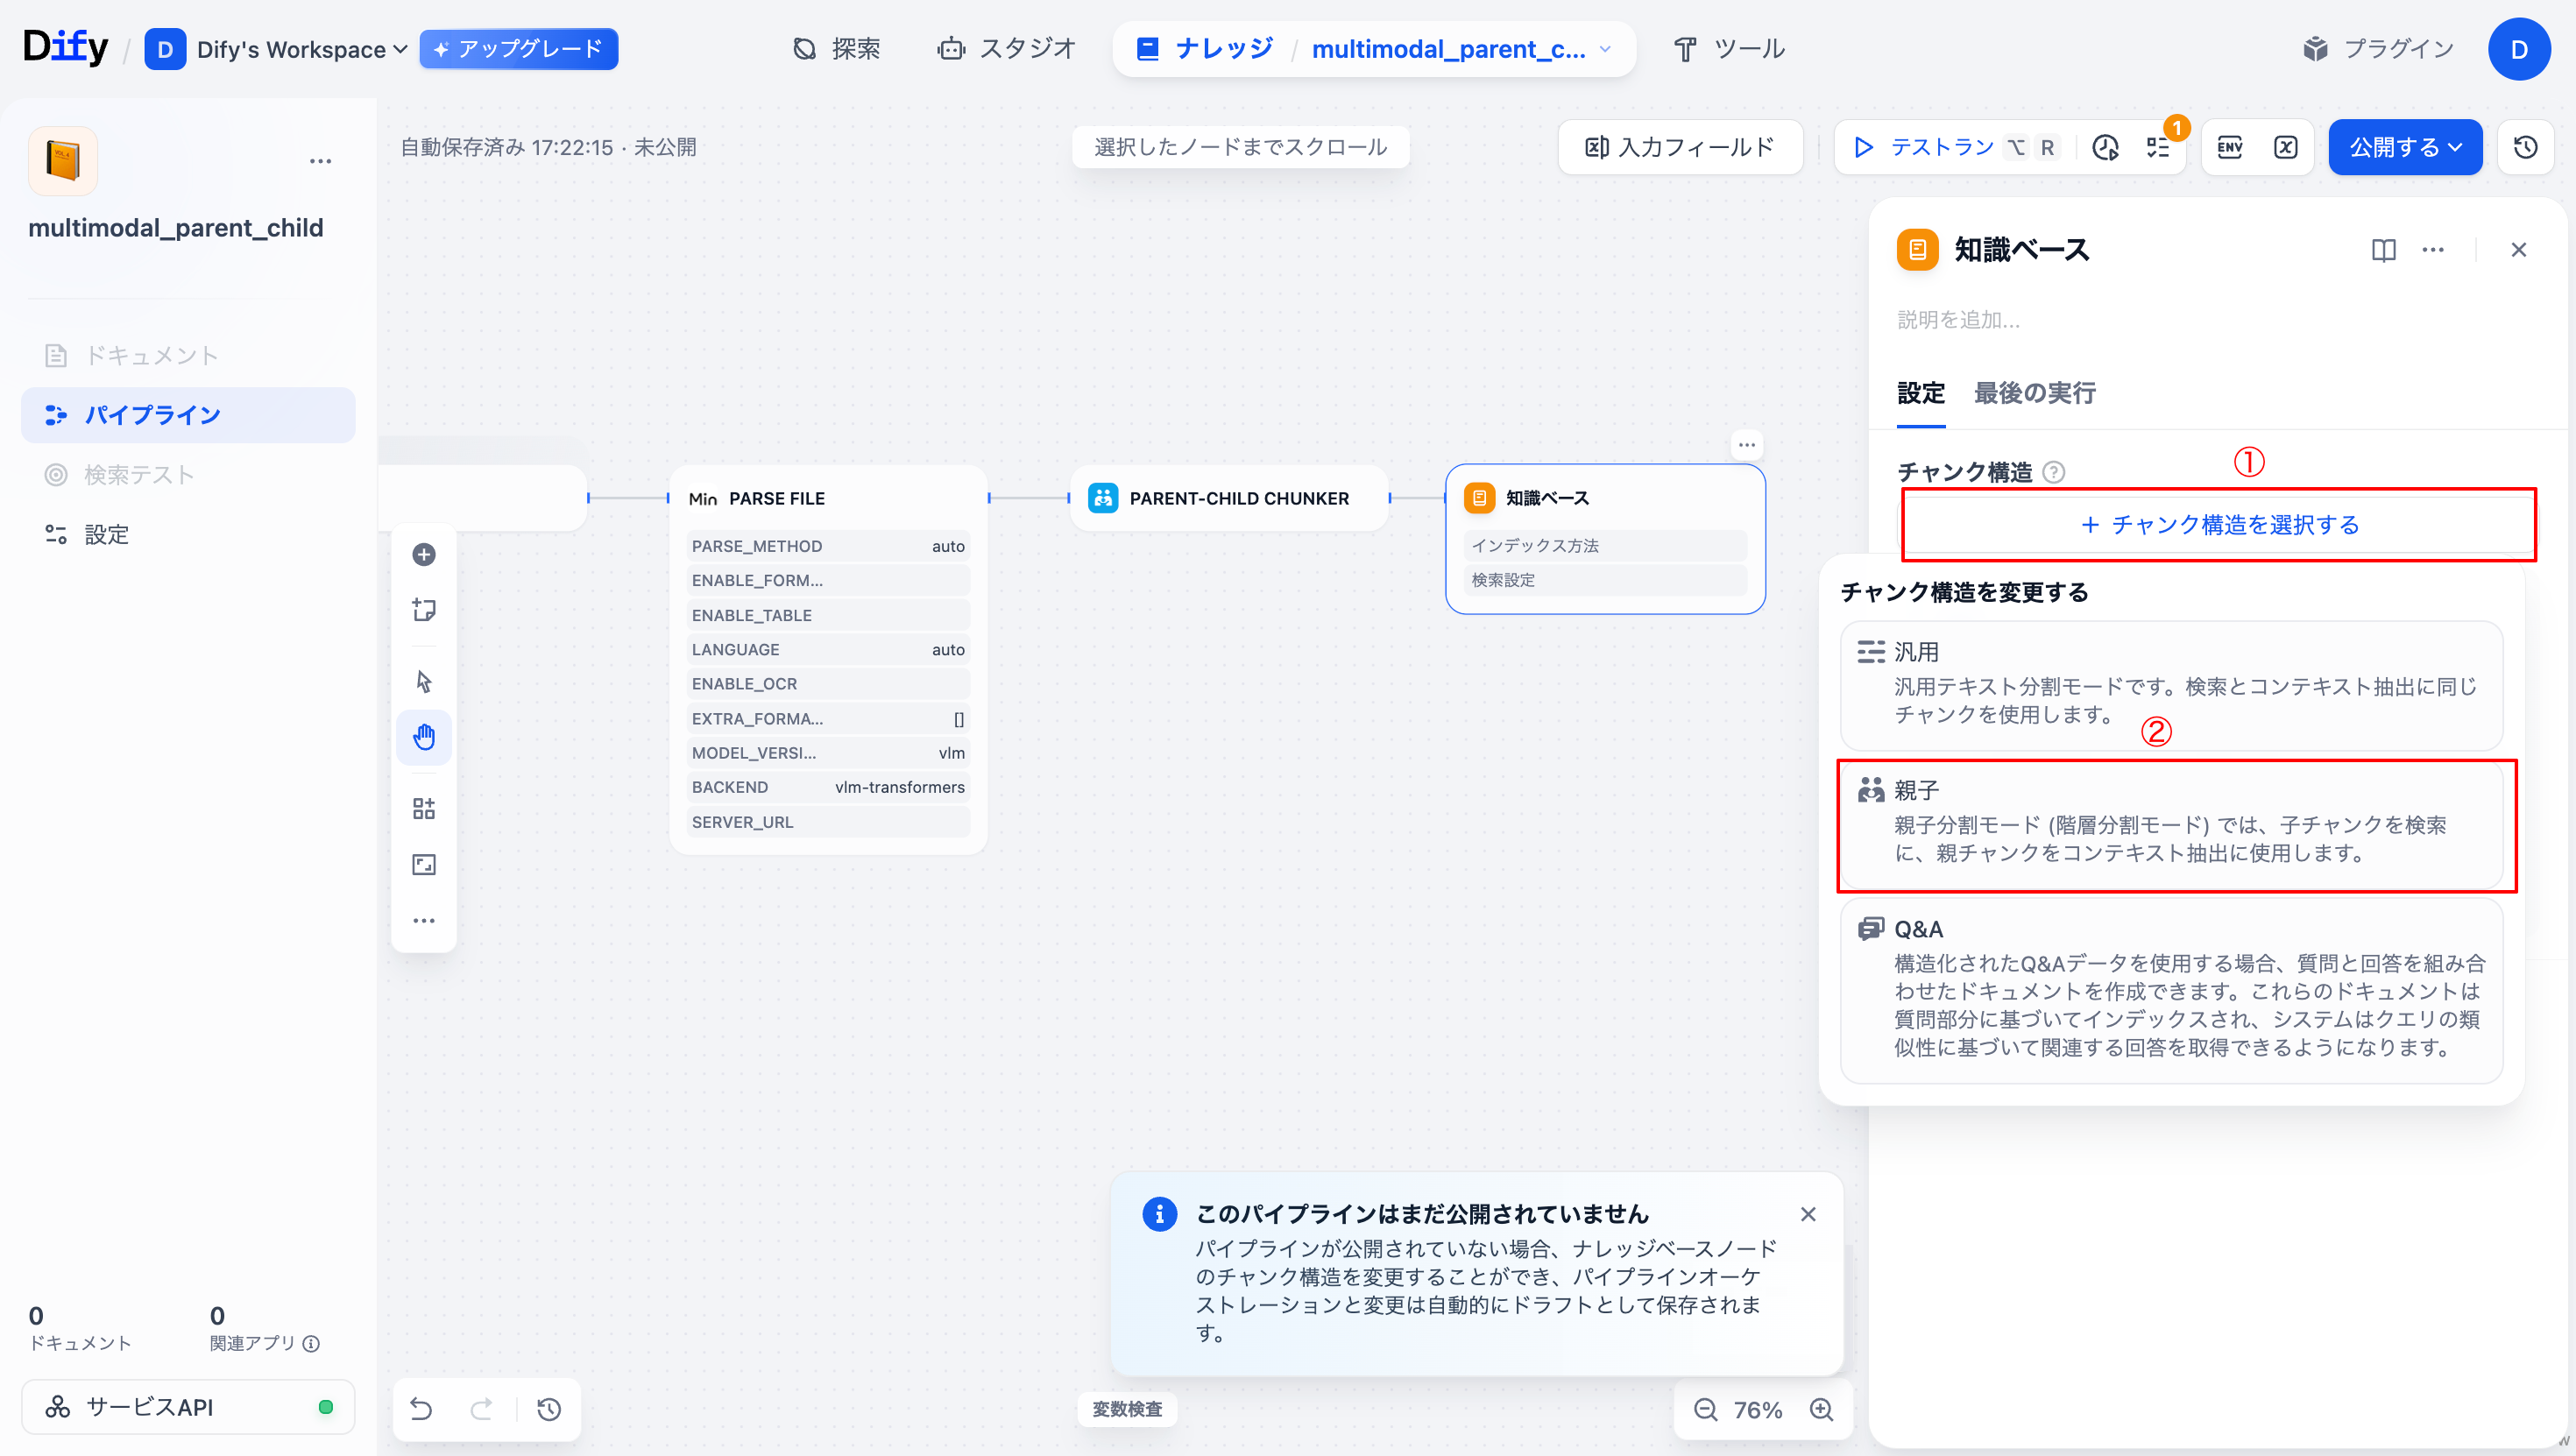The image size is (2576, 1456).
Task: Zoom out the canvas
Action: pyautogui.click(x=1706, y=1410)
